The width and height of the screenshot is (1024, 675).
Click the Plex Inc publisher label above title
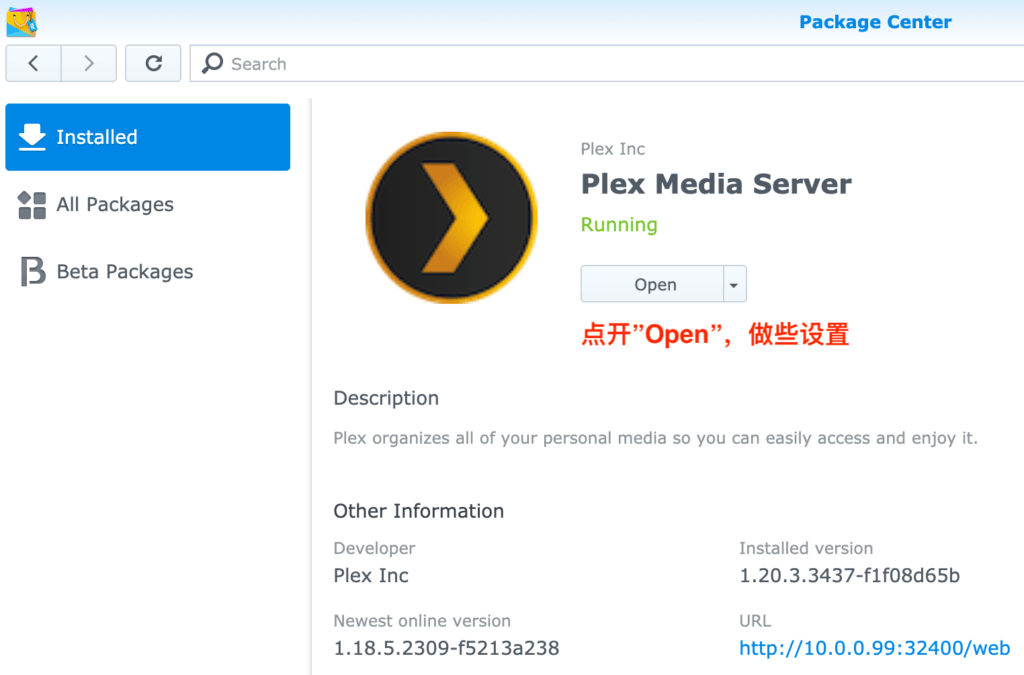click(613, 149)
